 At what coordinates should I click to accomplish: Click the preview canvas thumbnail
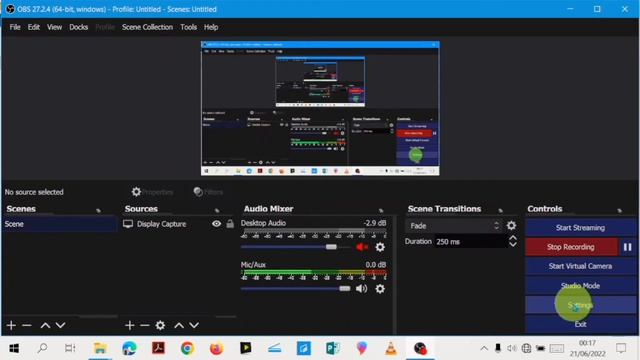click(320, 108)
